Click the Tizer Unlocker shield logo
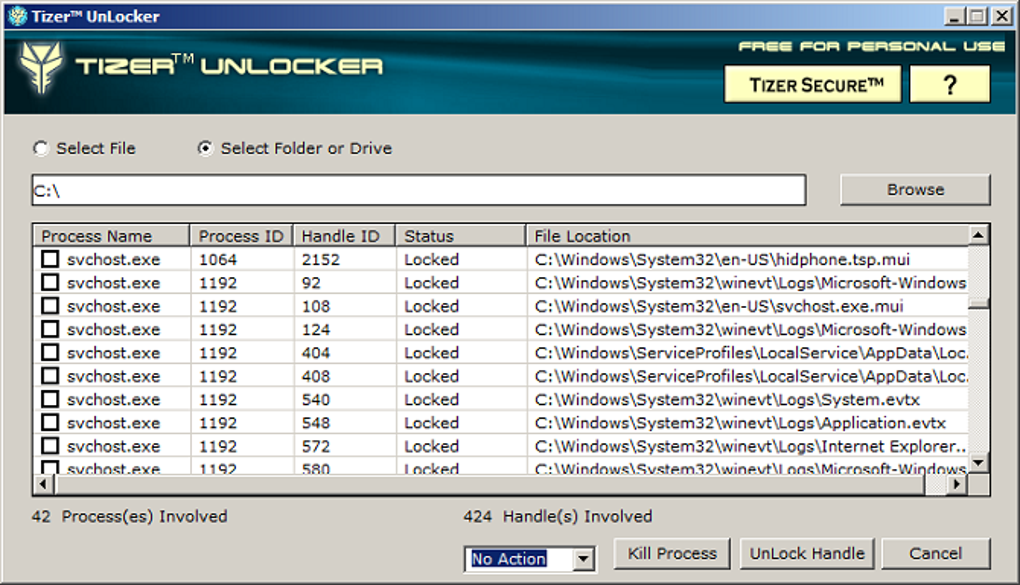Screen dimensions: 1020x585 point(40,67)
